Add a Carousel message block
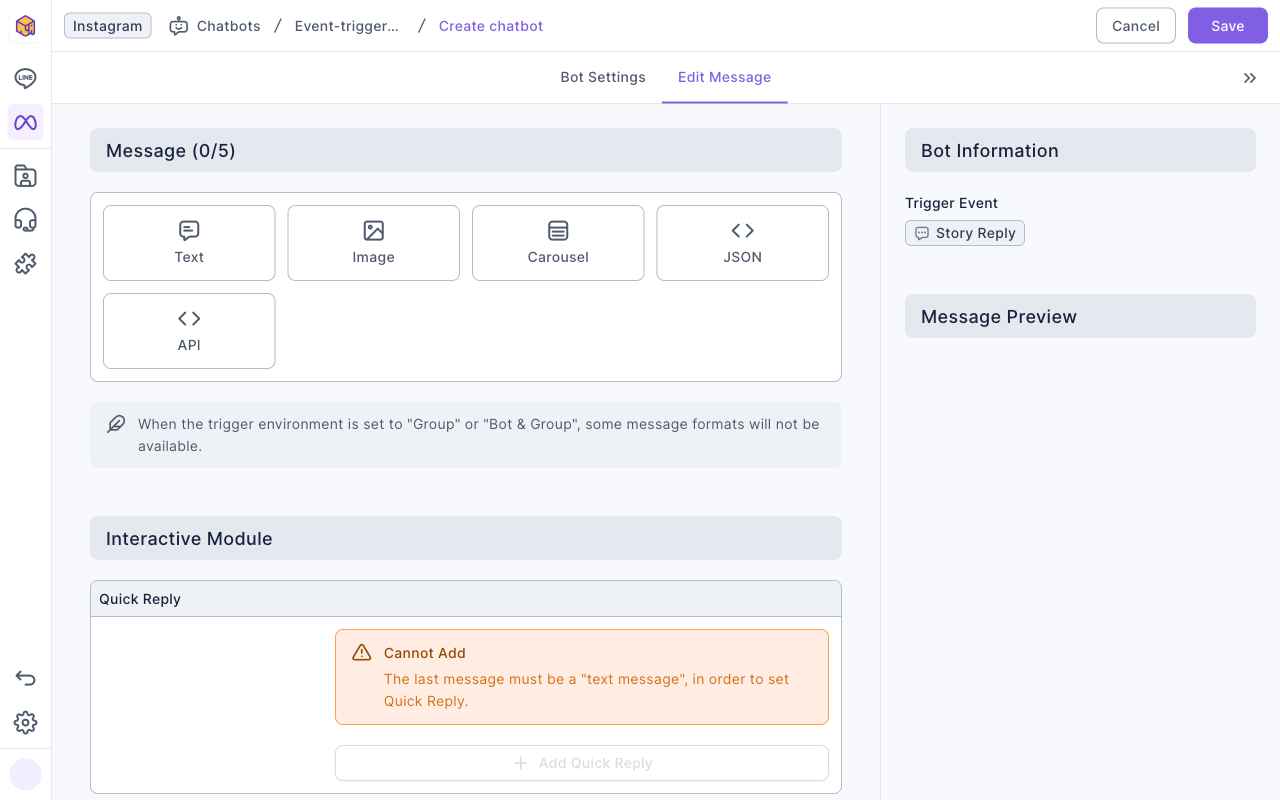Viewport: 1280px width, 800px height. [x=558, y=243]
